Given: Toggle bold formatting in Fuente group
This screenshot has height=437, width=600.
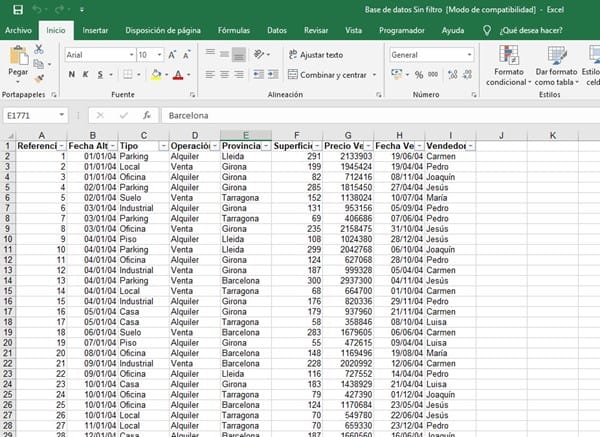Looking at the screenshot, I should click(x=71, y=75).
